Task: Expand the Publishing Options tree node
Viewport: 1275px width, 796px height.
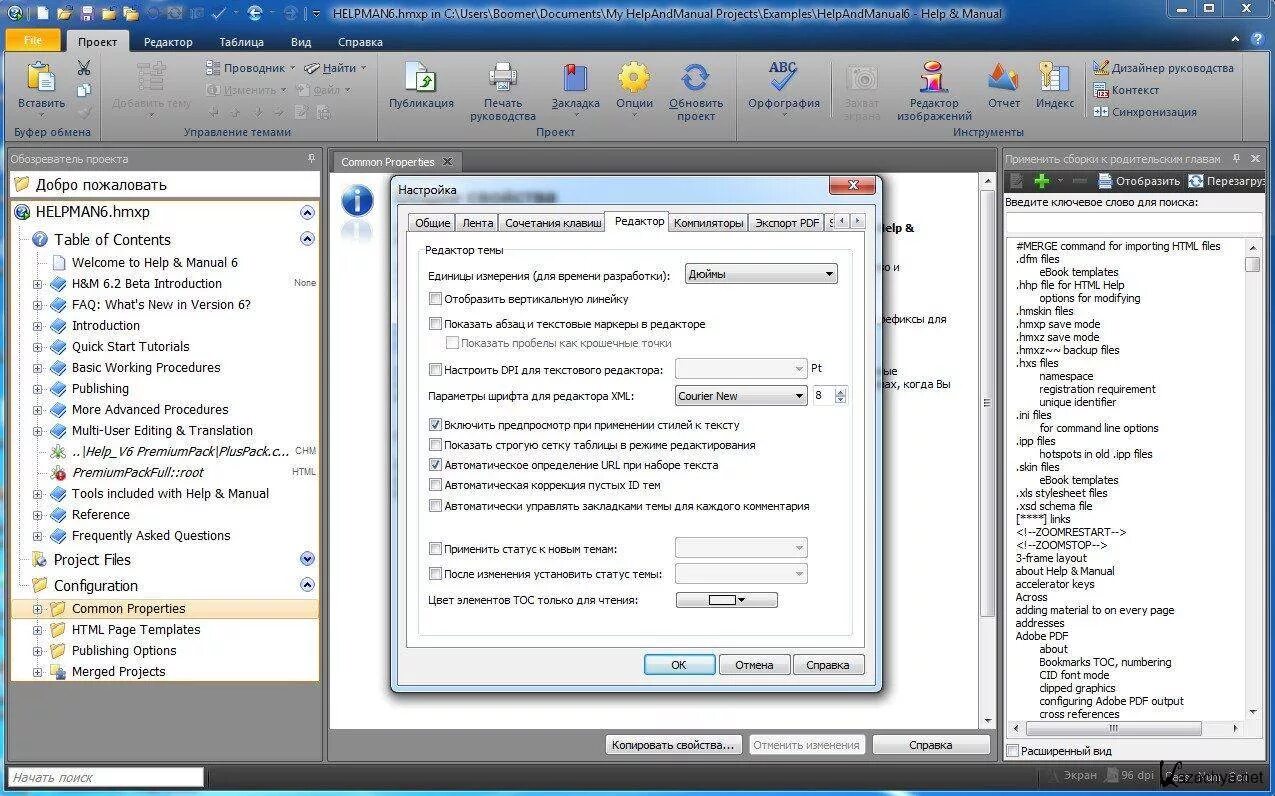Action: tap(38, 651)
